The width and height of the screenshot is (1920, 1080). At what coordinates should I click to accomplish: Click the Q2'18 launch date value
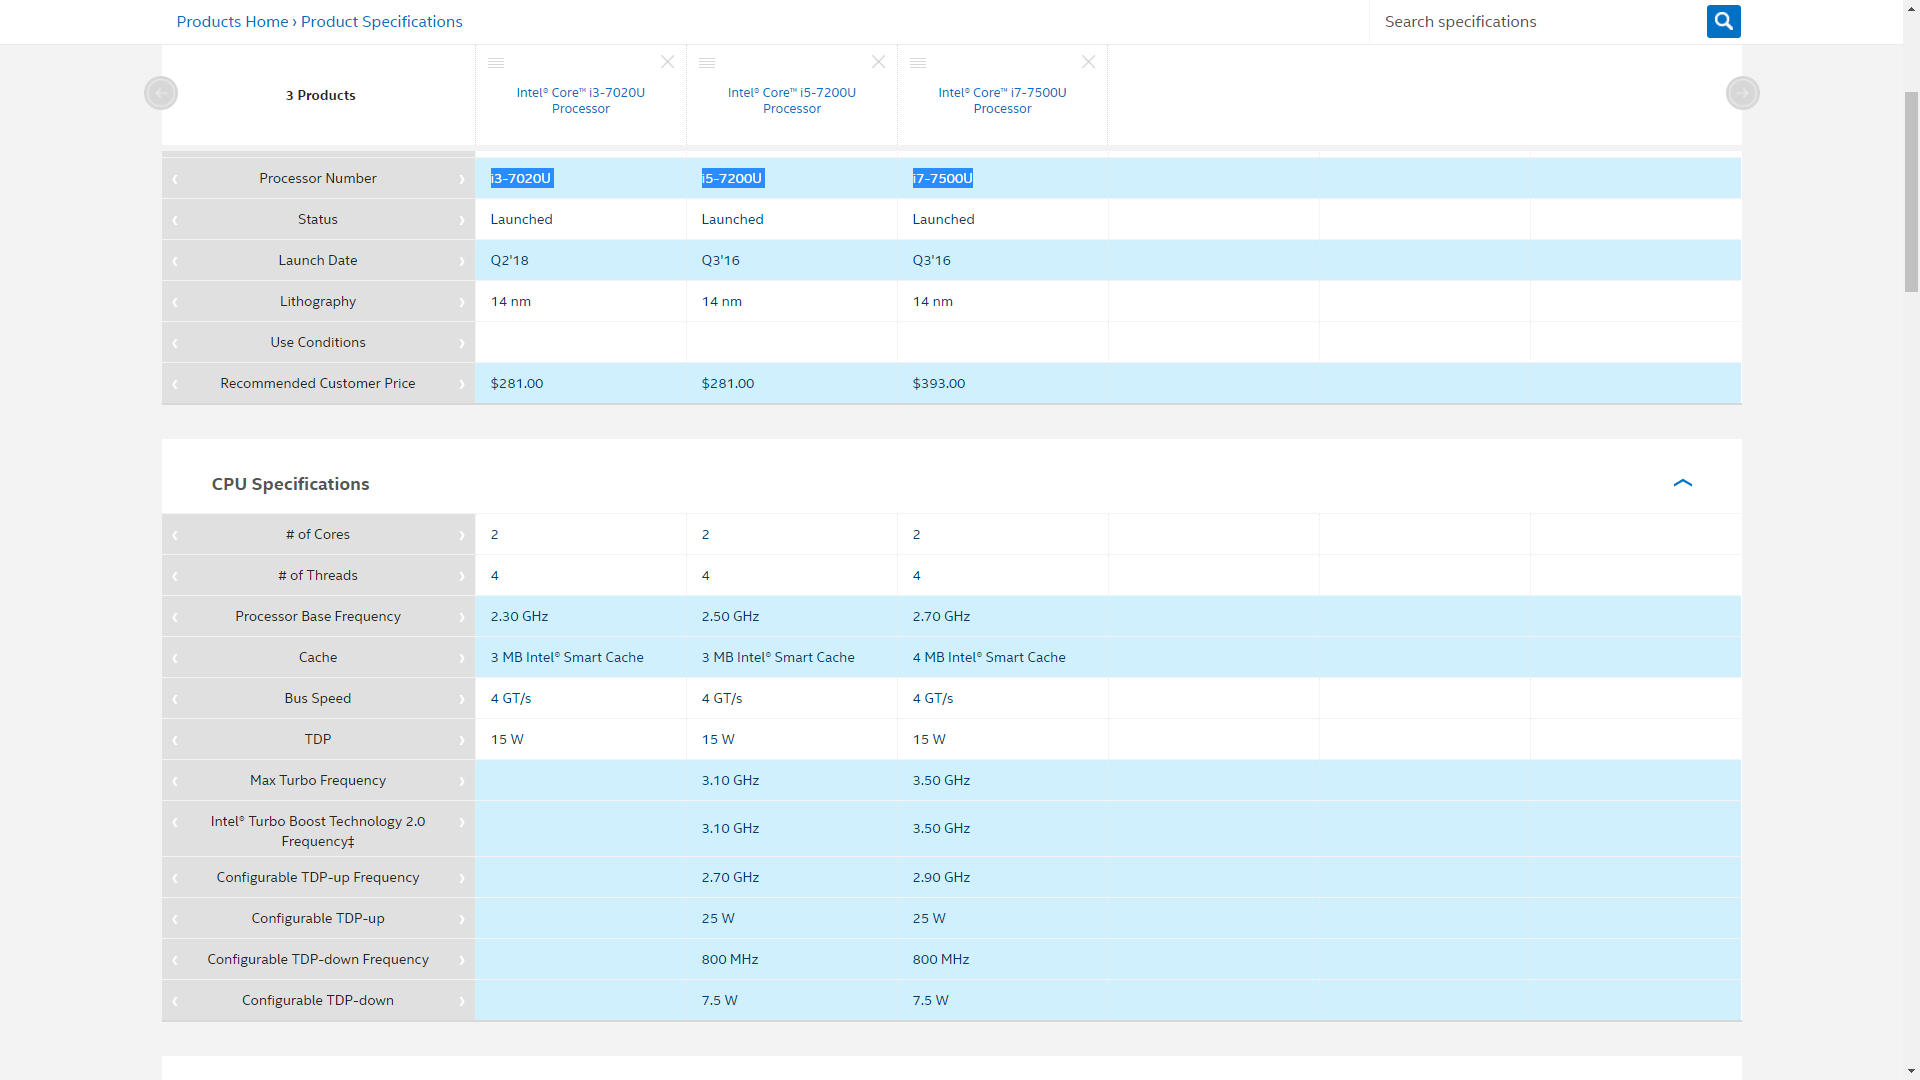509,260
